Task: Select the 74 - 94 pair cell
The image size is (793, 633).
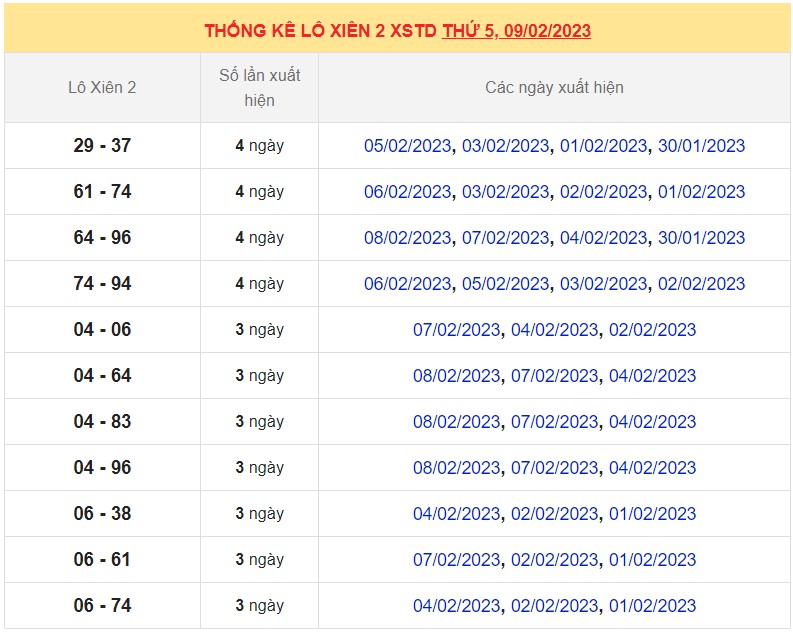Action: click(x=102, y=284)
